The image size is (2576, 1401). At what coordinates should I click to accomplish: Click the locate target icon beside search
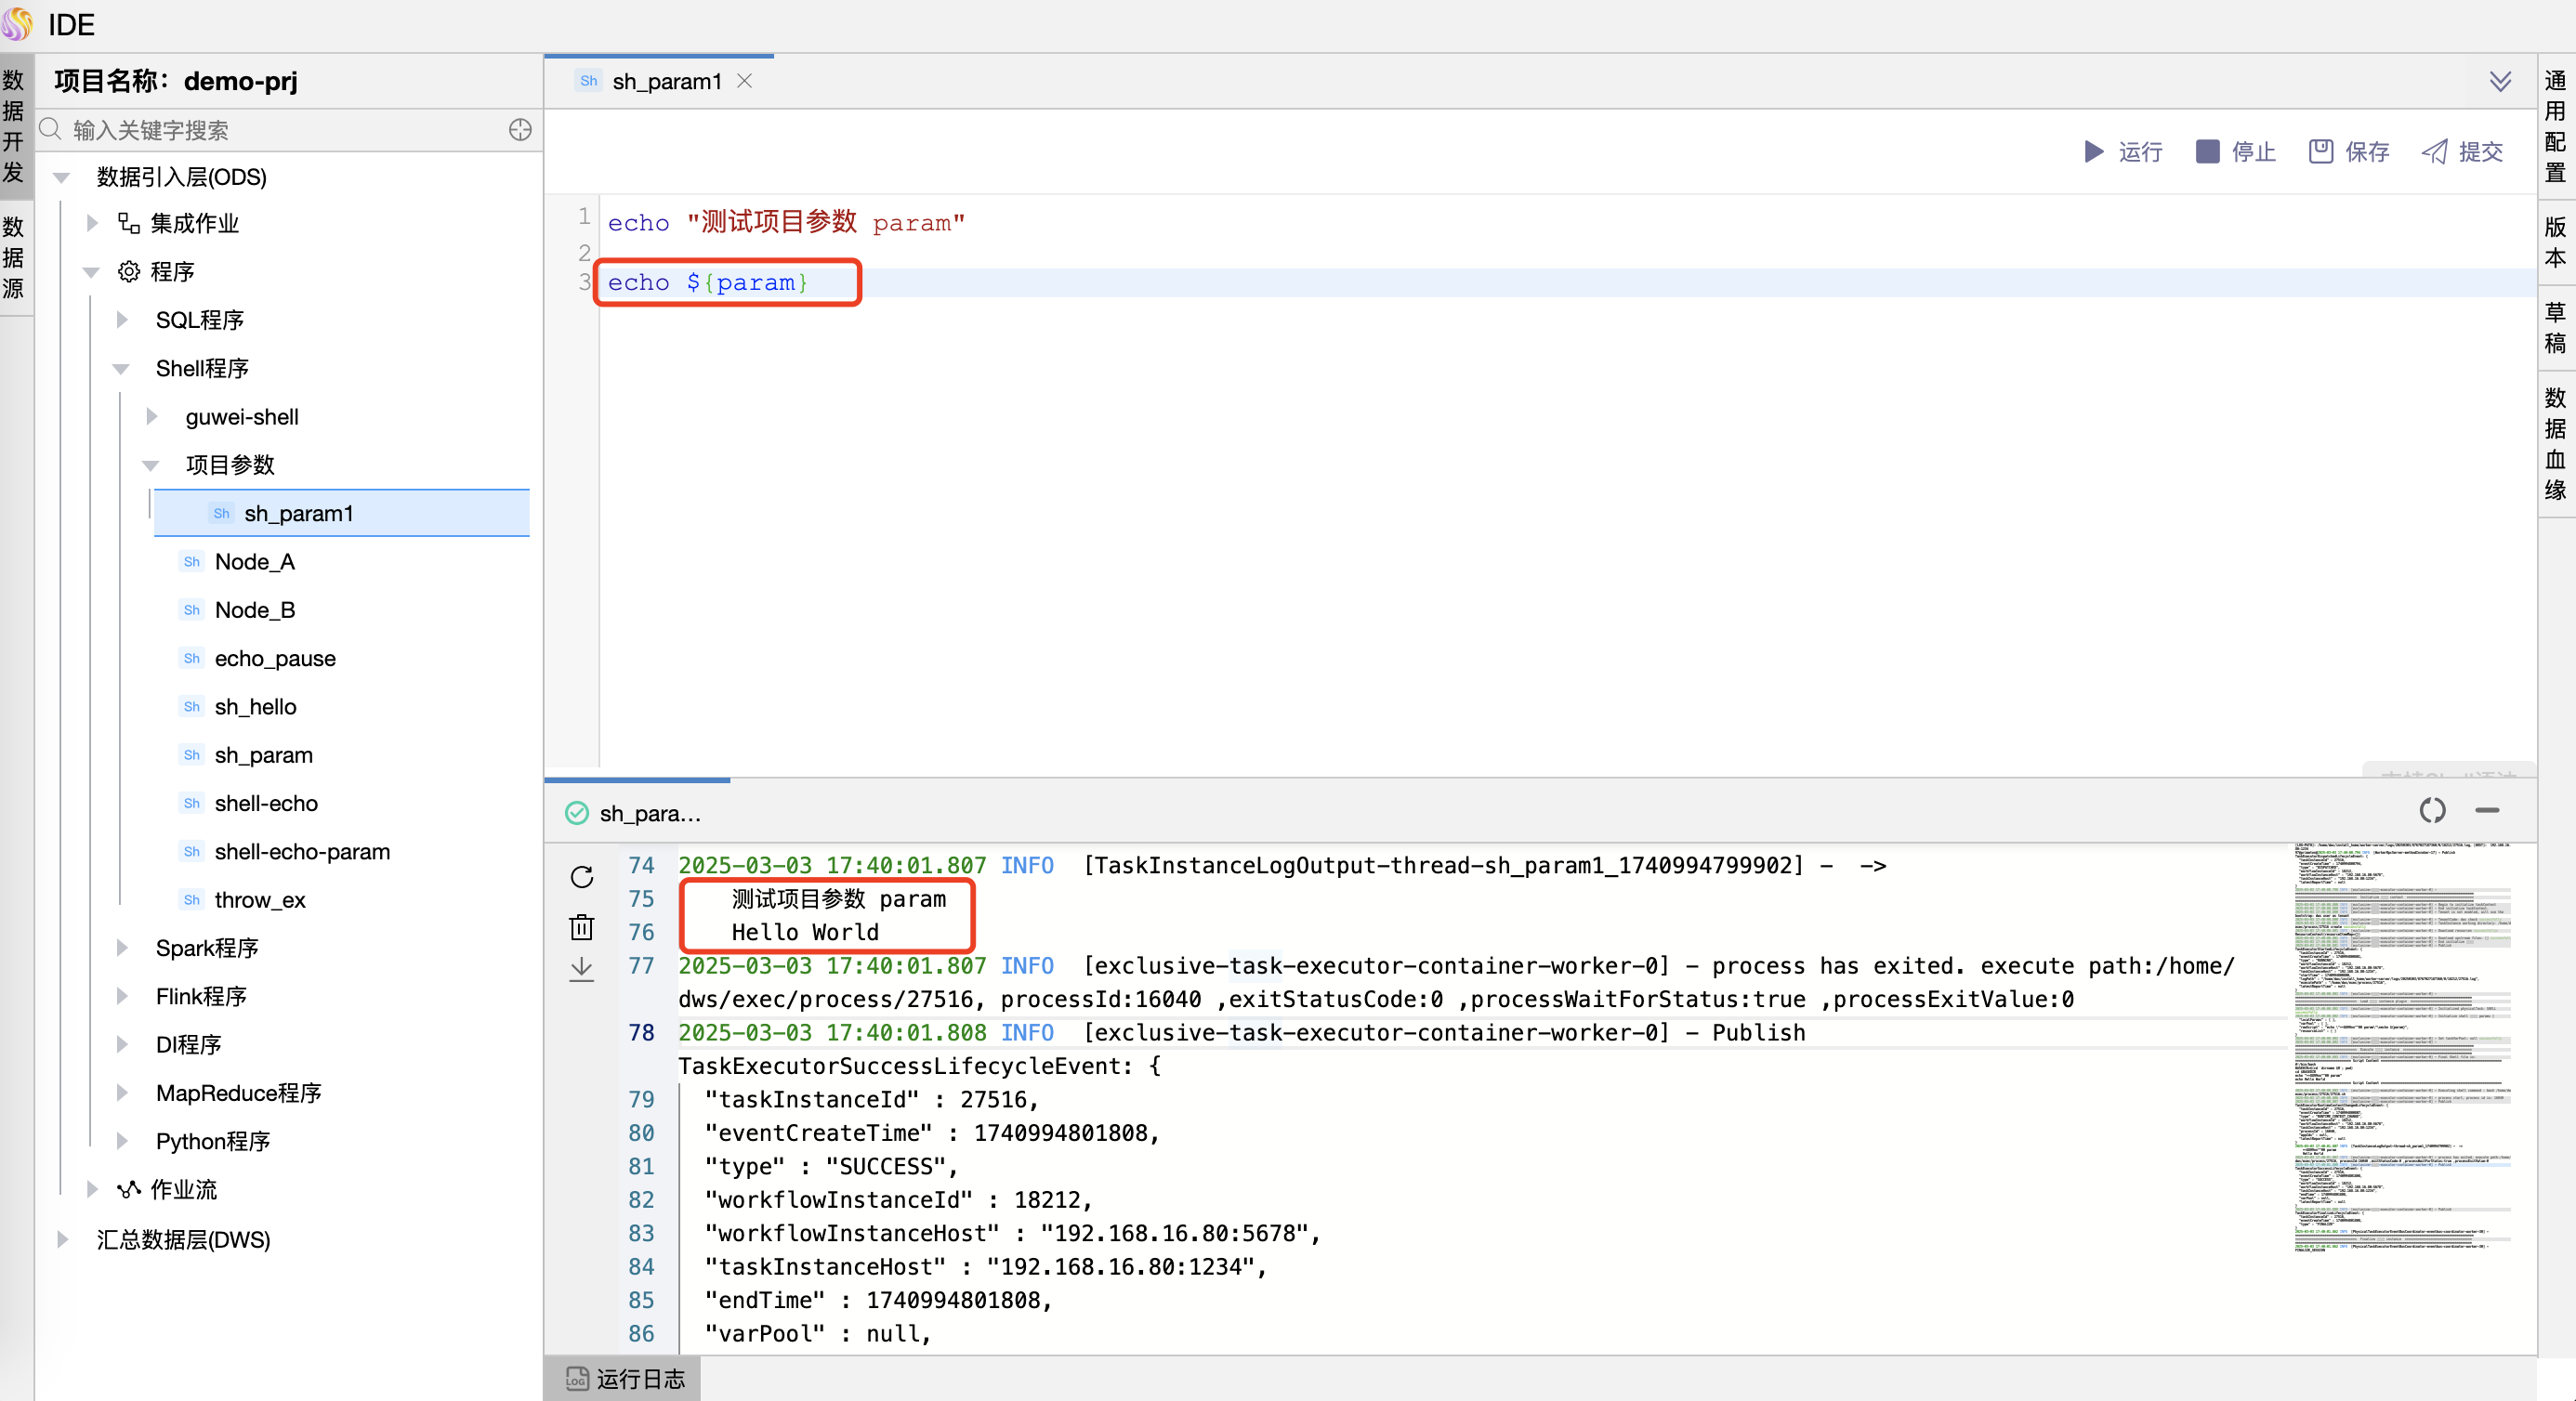click(x=520, y=130)
